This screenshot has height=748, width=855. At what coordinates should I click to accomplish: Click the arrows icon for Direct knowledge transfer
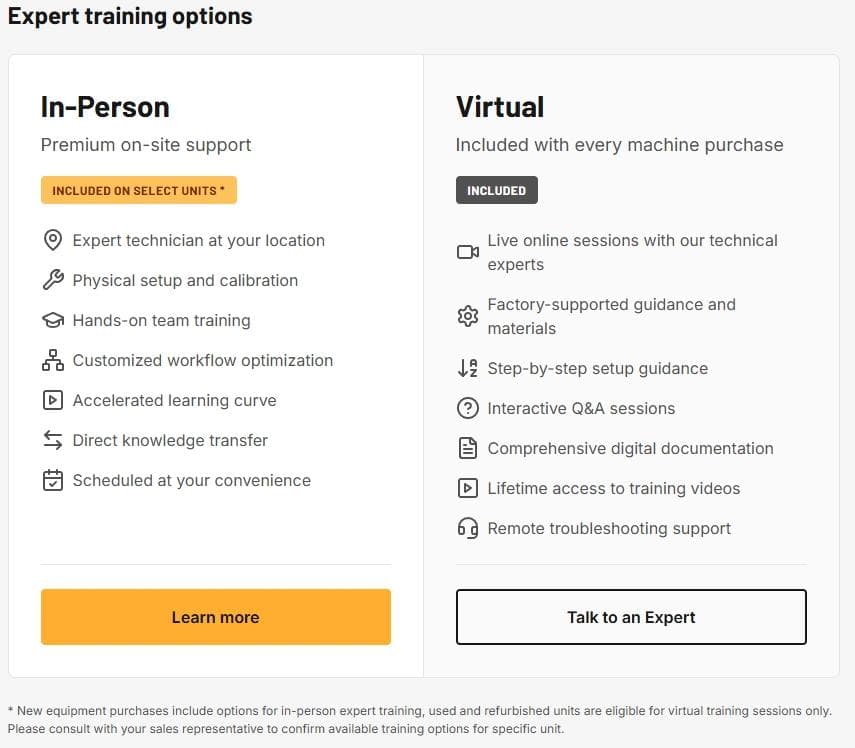coord(52,441)
